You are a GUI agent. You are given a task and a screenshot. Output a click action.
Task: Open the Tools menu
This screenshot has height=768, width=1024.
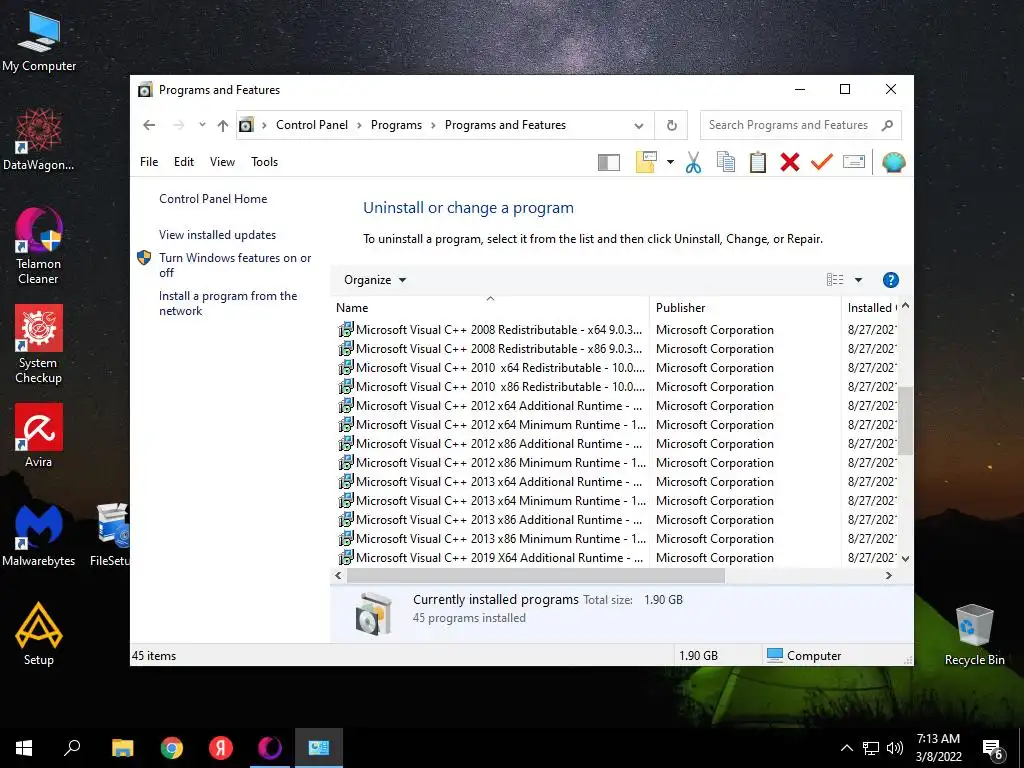pos(264,162)
